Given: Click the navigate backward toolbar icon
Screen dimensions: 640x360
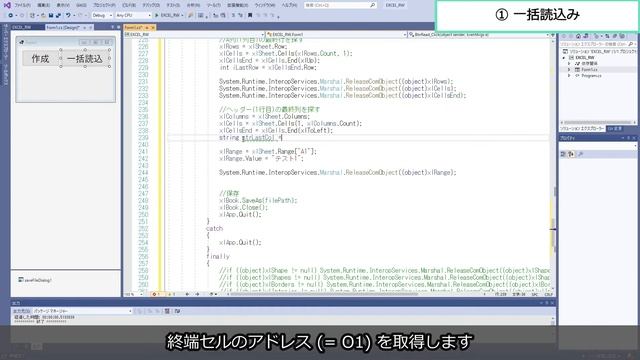Looking at the screenshot, I should [x=11, y=15].
